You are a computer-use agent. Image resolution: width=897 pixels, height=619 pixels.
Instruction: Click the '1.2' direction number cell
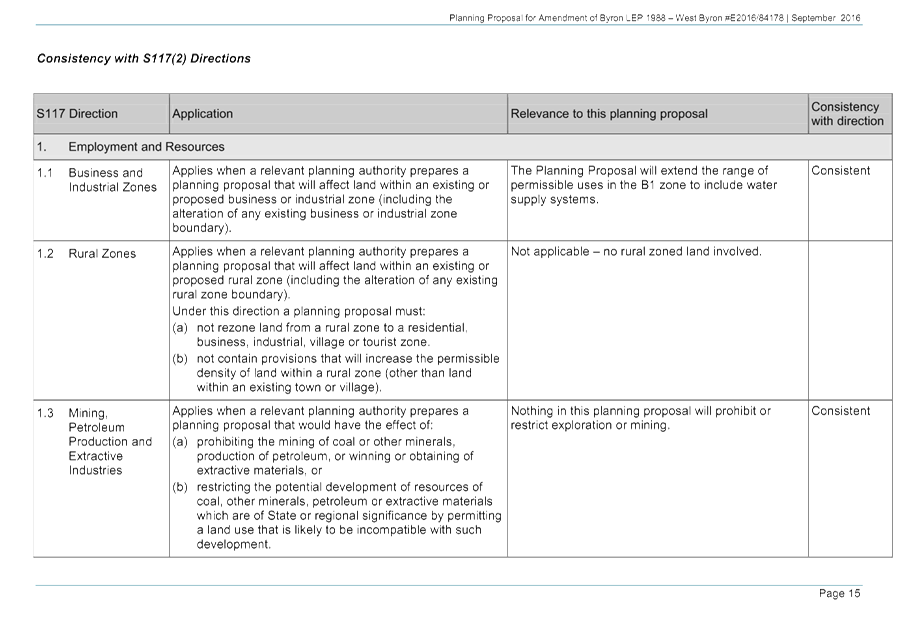[45, 253]
